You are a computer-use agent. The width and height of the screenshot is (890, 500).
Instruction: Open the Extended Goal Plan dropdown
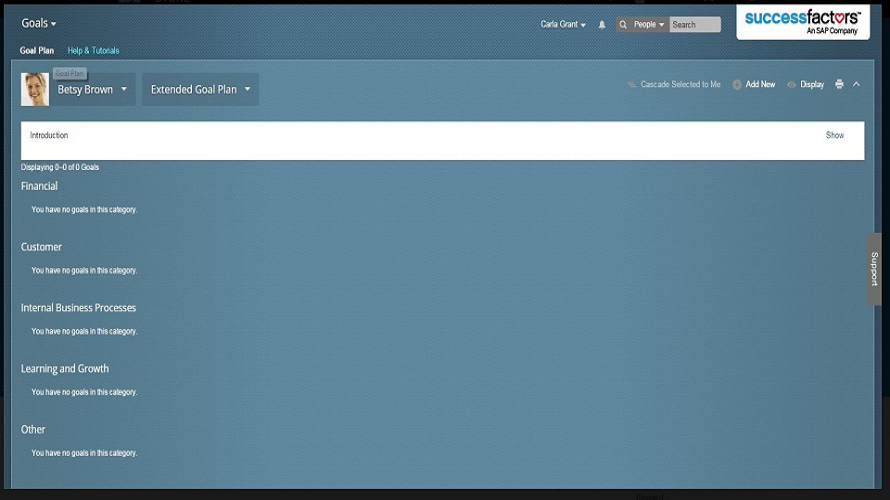pyautogui.click(x=200, y=89)
